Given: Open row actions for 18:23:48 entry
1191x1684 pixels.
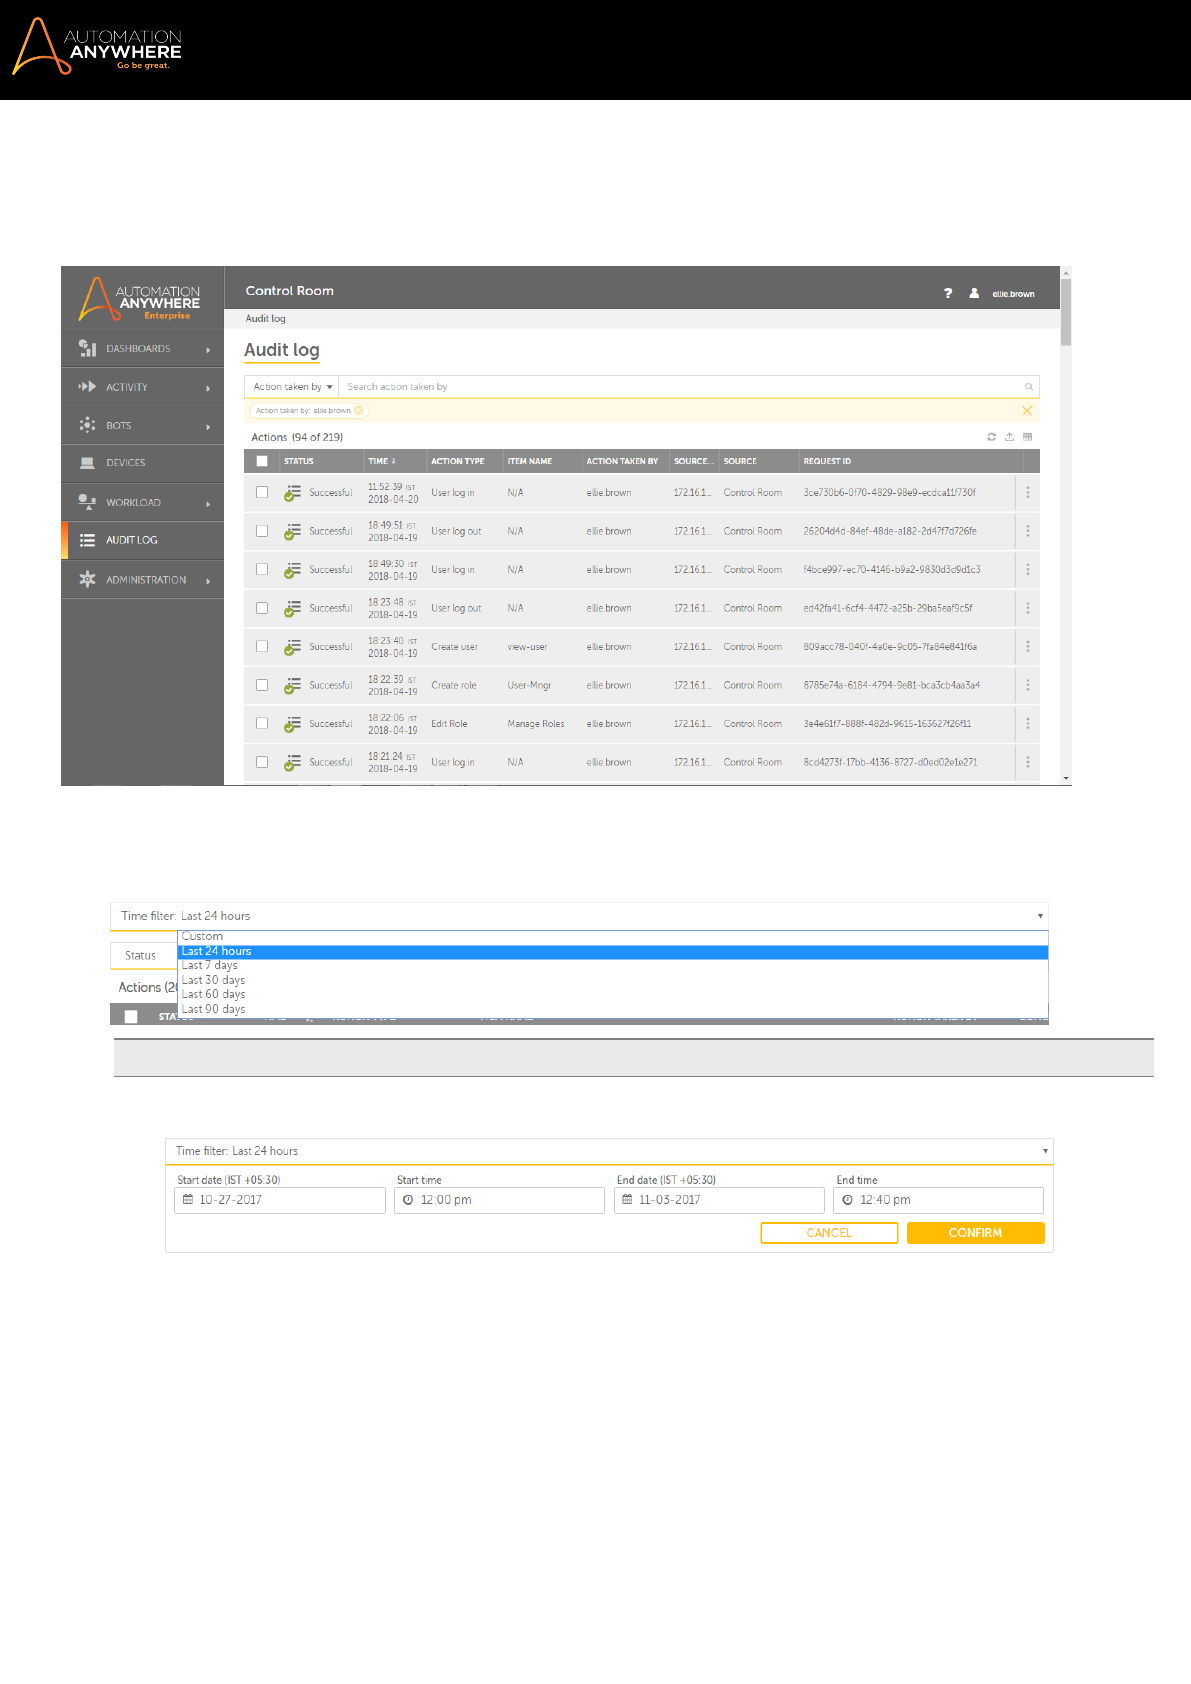Looking at the screenshot, I should pyautogui.click(x=1027, y=608).
